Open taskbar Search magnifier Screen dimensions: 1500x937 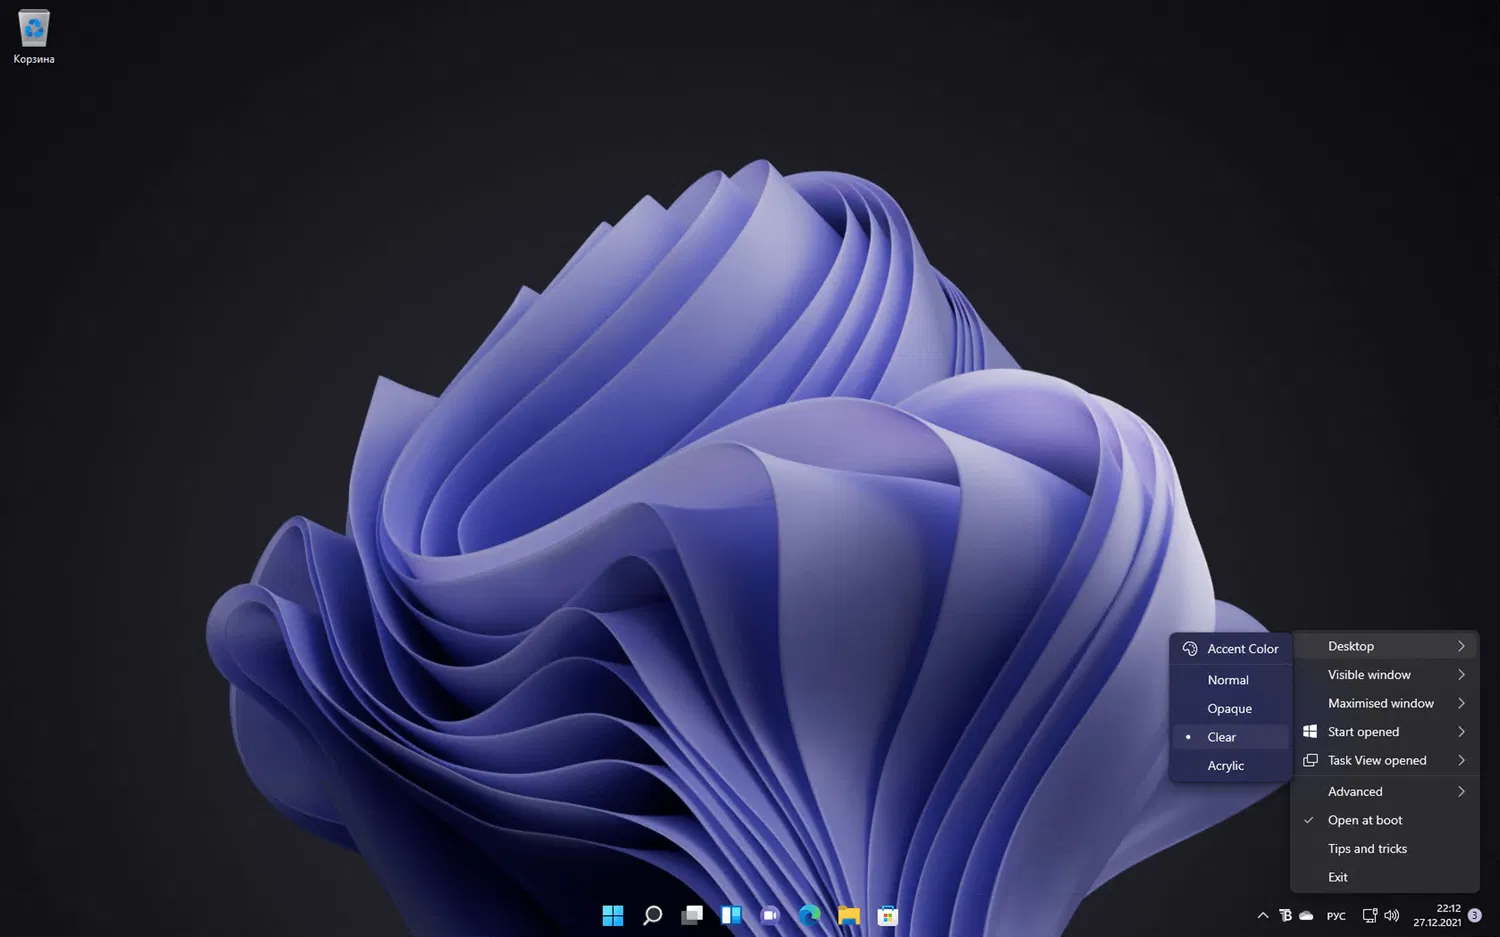pos(652,915)
